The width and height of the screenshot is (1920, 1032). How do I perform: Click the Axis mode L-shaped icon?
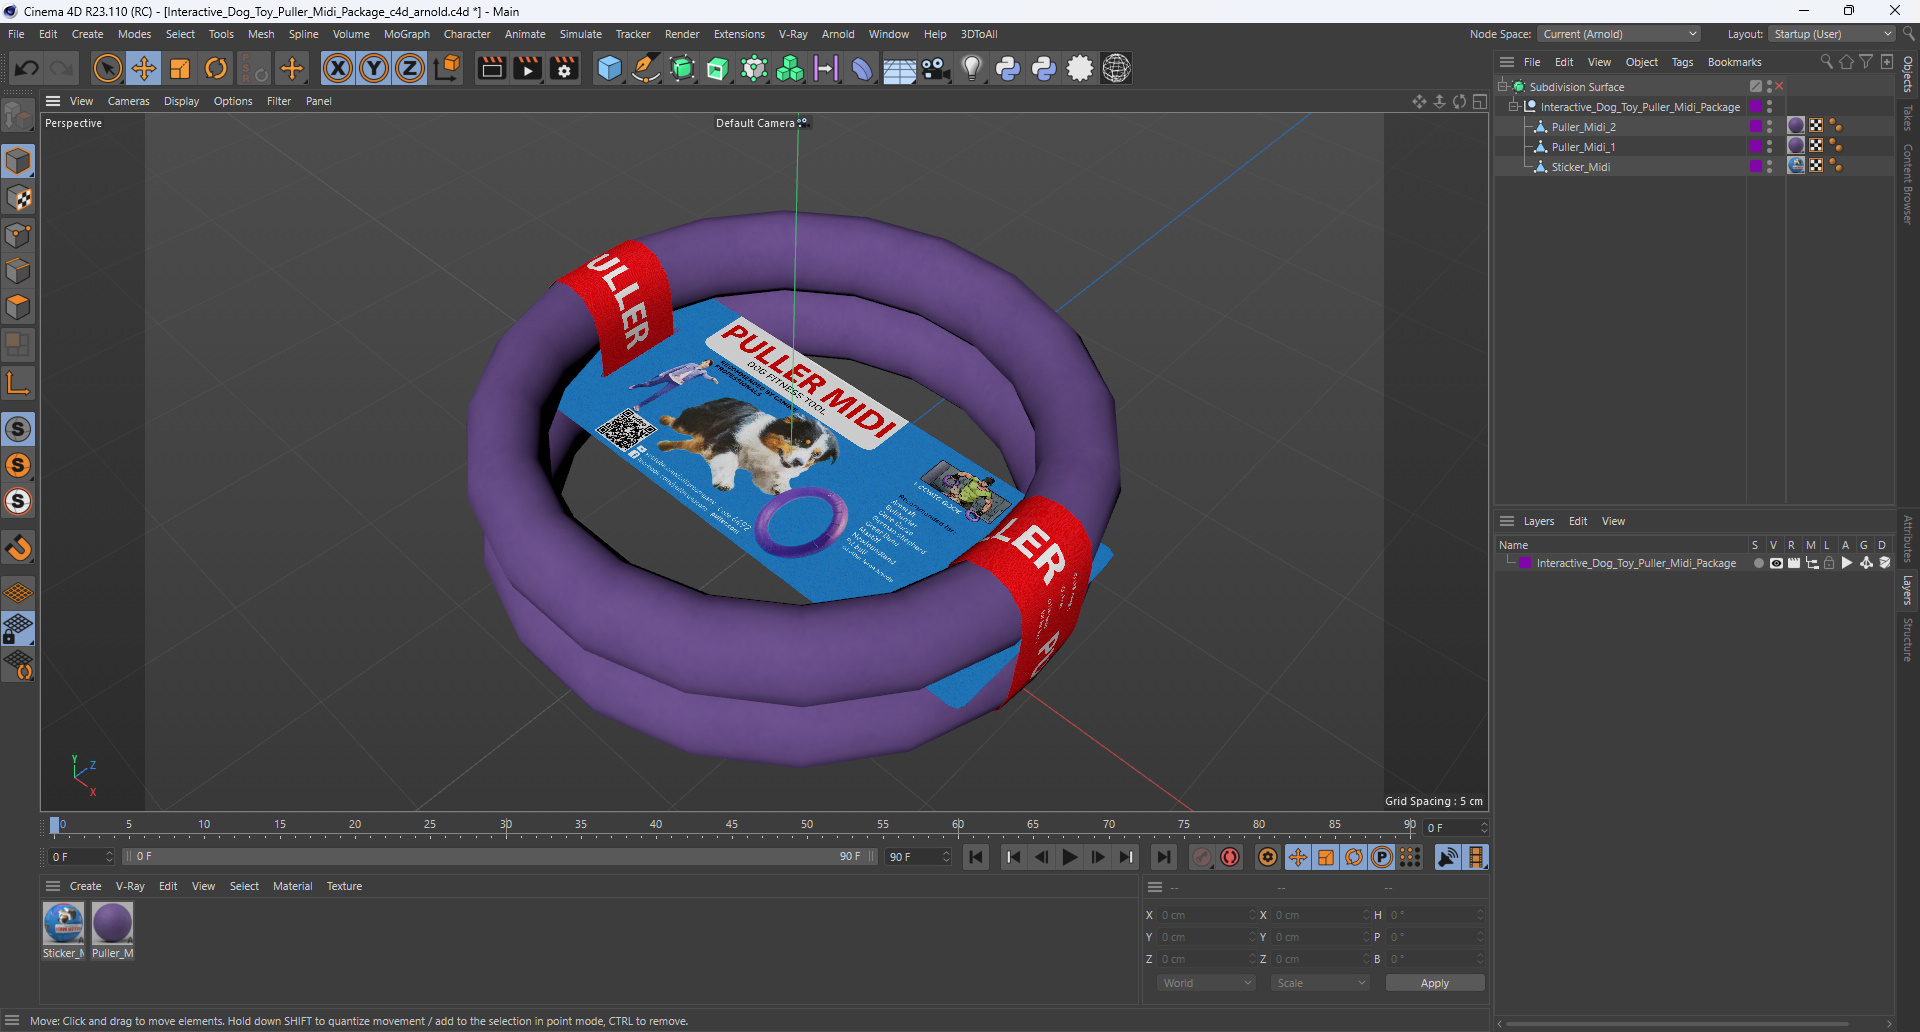[x=18, y=383]
